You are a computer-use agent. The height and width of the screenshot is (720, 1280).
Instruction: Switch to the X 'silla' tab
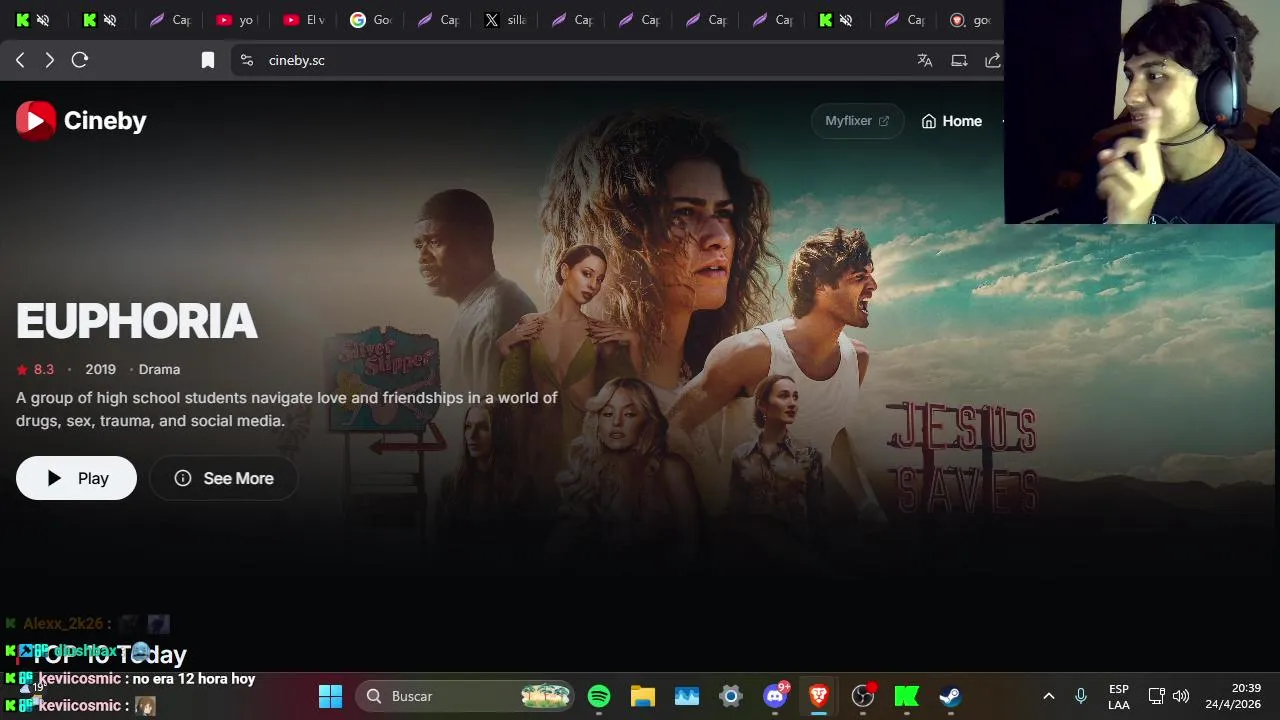click(x=505, y=20)
